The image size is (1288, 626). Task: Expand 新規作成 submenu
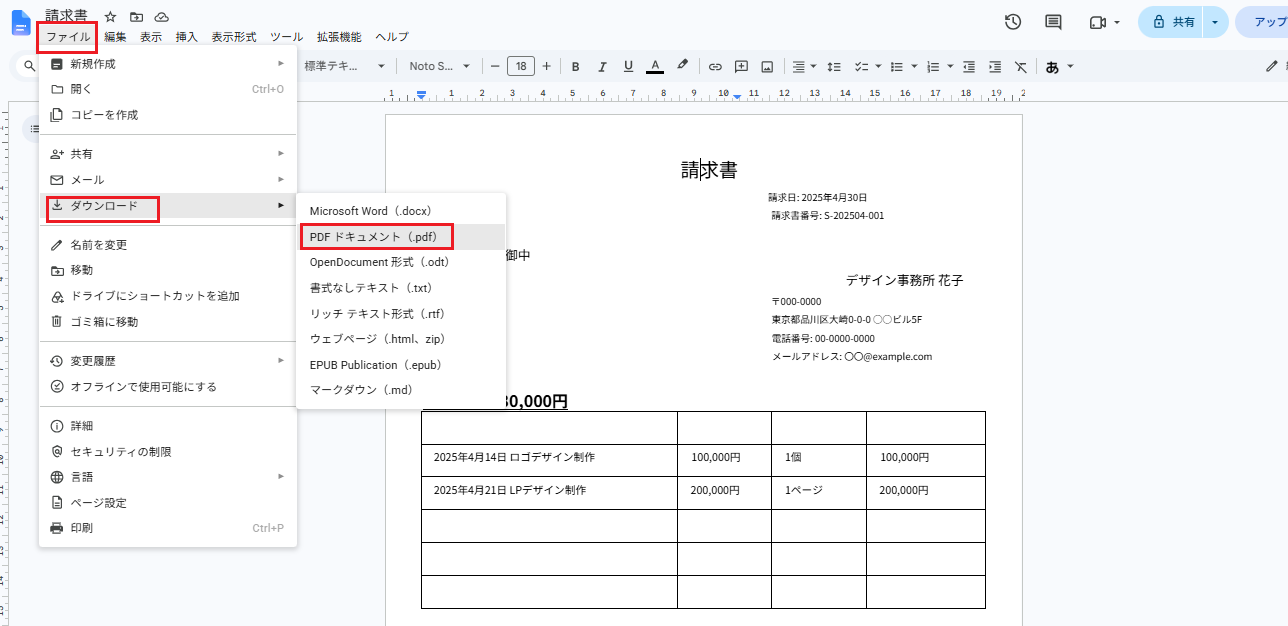point(168,64)
